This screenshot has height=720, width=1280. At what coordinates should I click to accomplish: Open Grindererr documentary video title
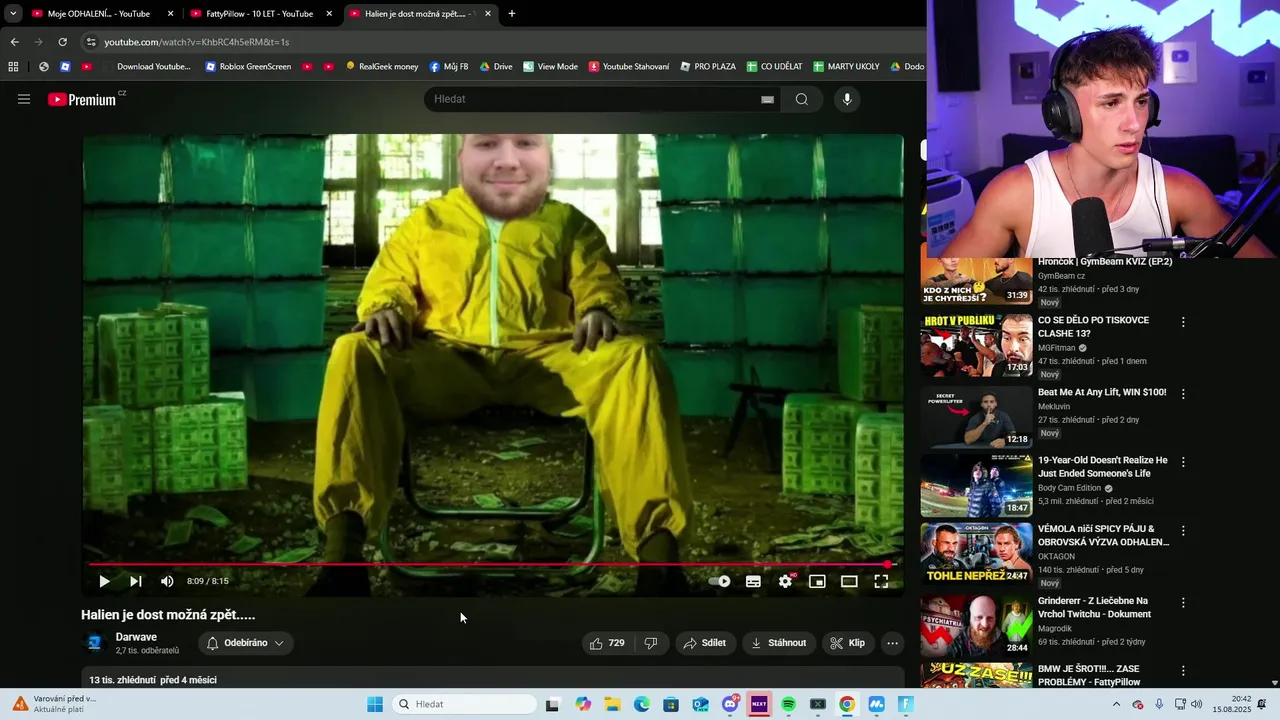point(1094,607)
